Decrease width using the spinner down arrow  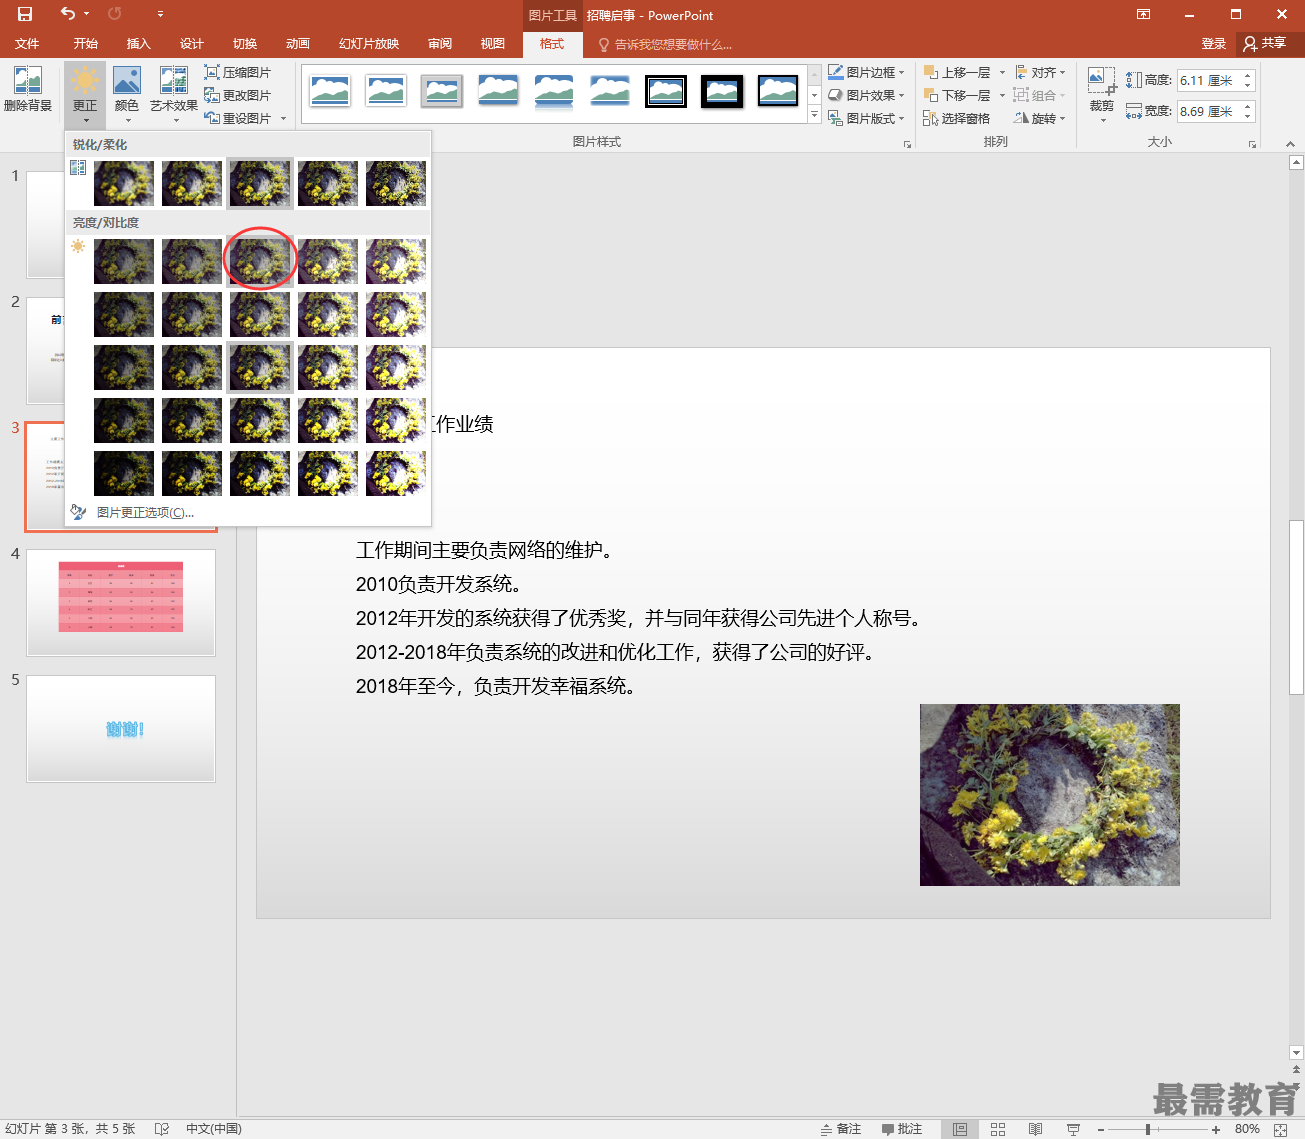(x=1248, y=117)
